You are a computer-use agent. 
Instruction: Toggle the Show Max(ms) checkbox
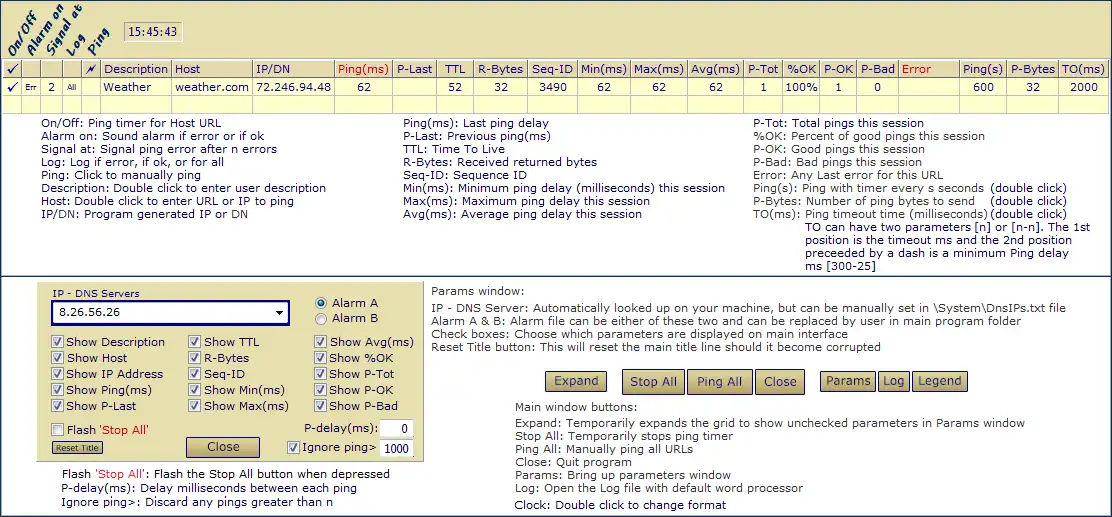tap(195, 406)
